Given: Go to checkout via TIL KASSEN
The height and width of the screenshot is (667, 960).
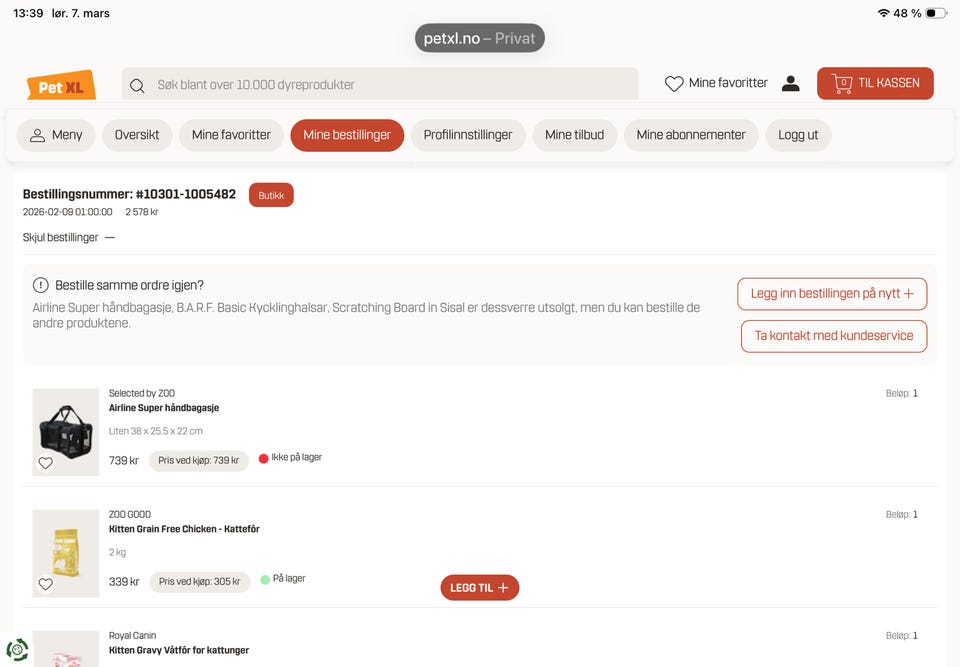Looking at the screenshot, I should tap(875, 83).
